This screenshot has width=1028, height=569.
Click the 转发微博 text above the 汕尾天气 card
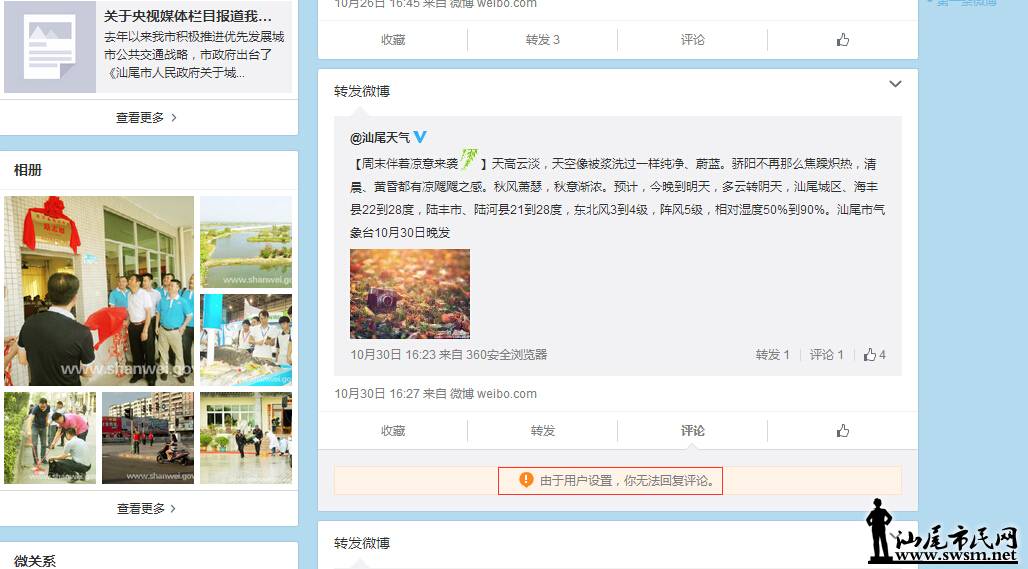[x=362, y=91]
